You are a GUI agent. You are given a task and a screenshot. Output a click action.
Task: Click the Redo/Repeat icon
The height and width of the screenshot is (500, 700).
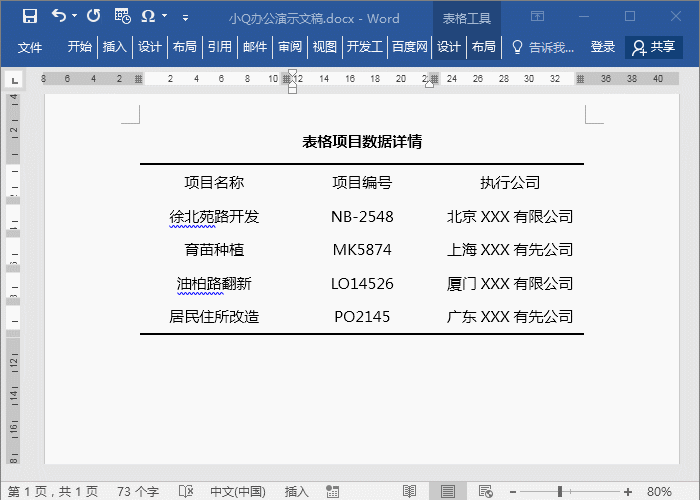(93, 16)
